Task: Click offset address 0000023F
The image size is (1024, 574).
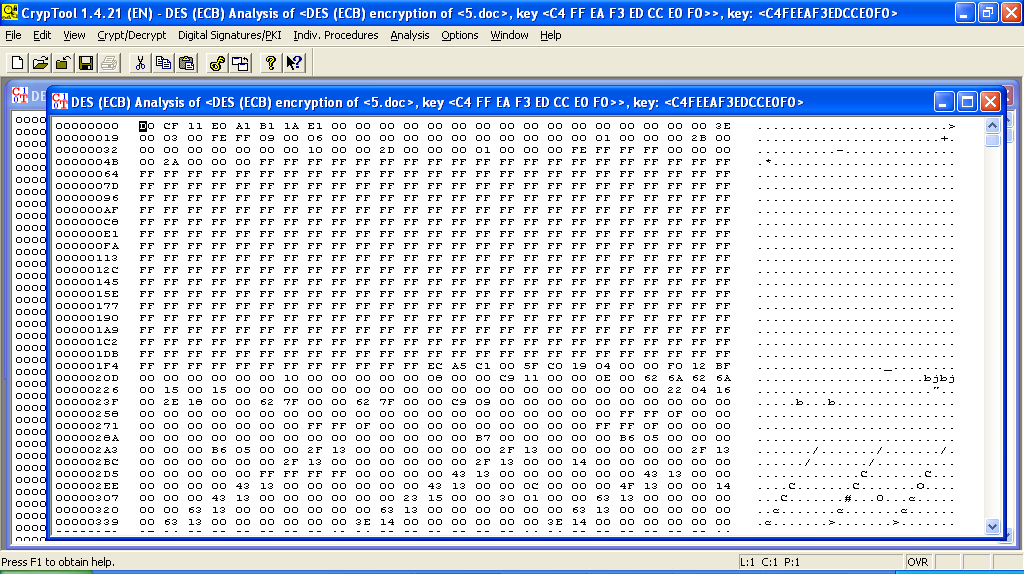Action: (87, 402)
